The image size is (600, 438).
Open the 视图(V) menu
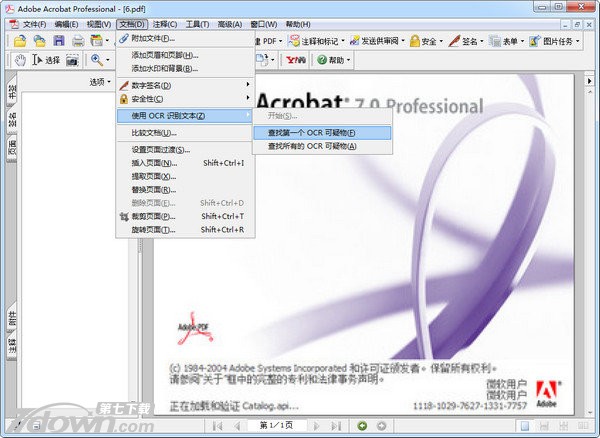click(x=99, y=24)
